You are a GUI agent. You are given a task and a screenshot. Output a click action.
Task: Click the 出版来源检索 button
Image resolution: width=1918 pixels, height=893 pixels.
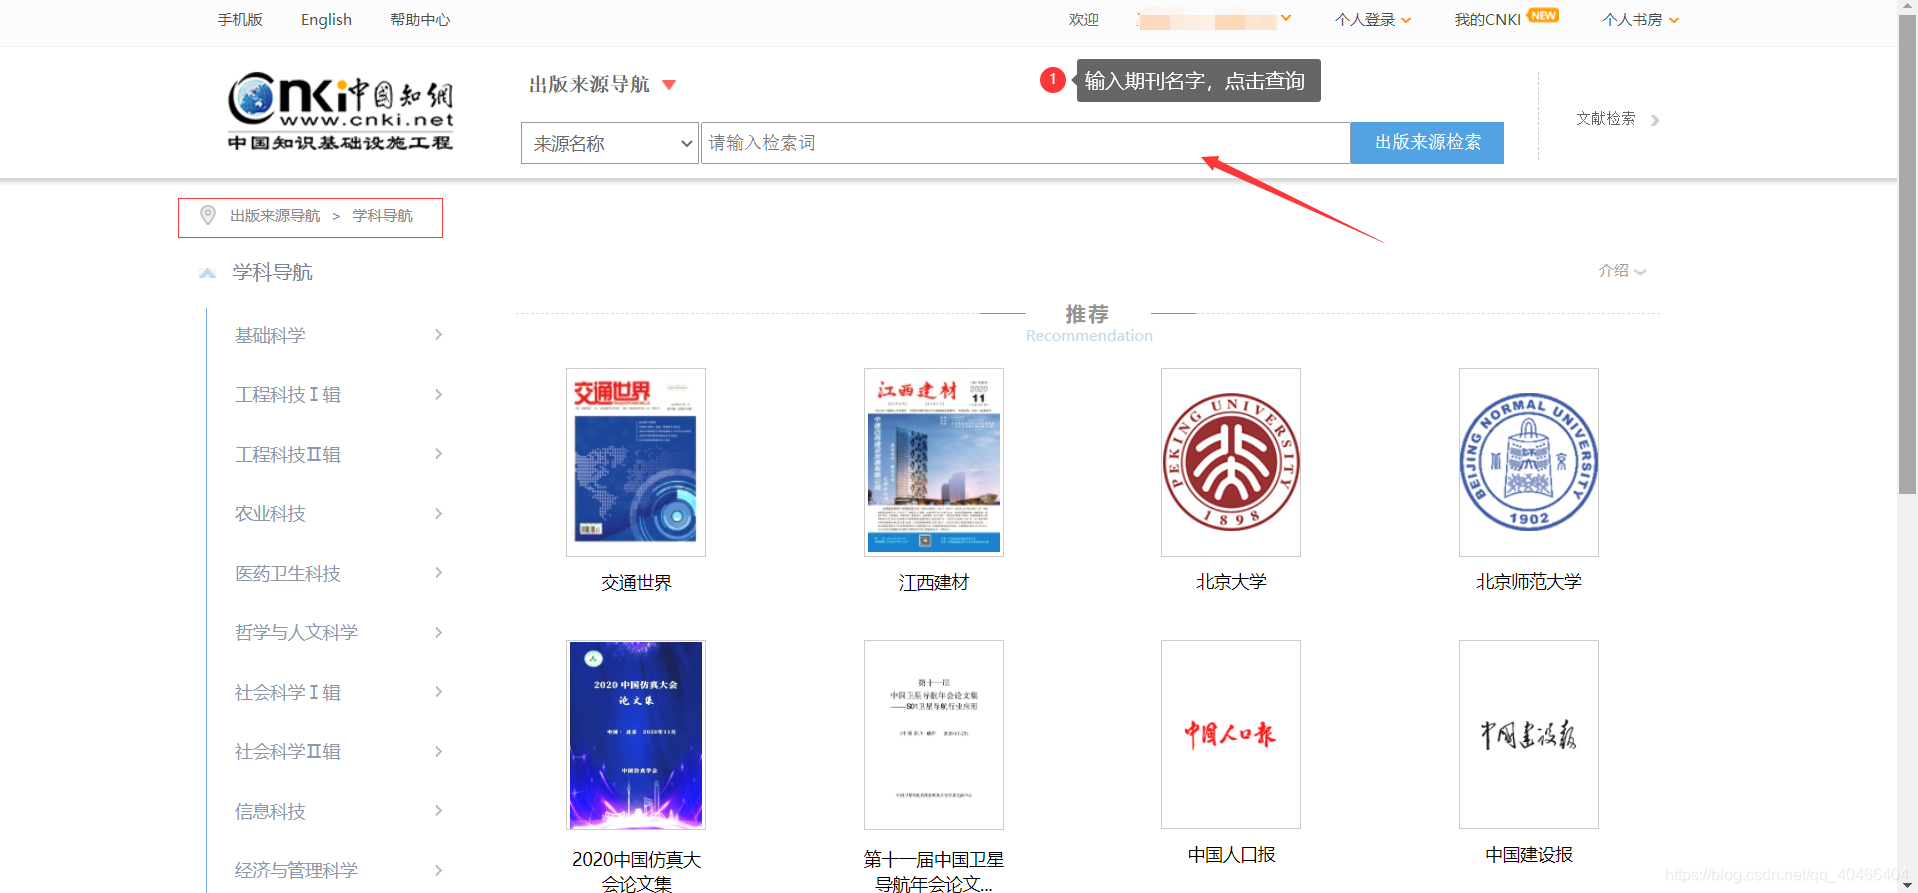point(1427,143)
